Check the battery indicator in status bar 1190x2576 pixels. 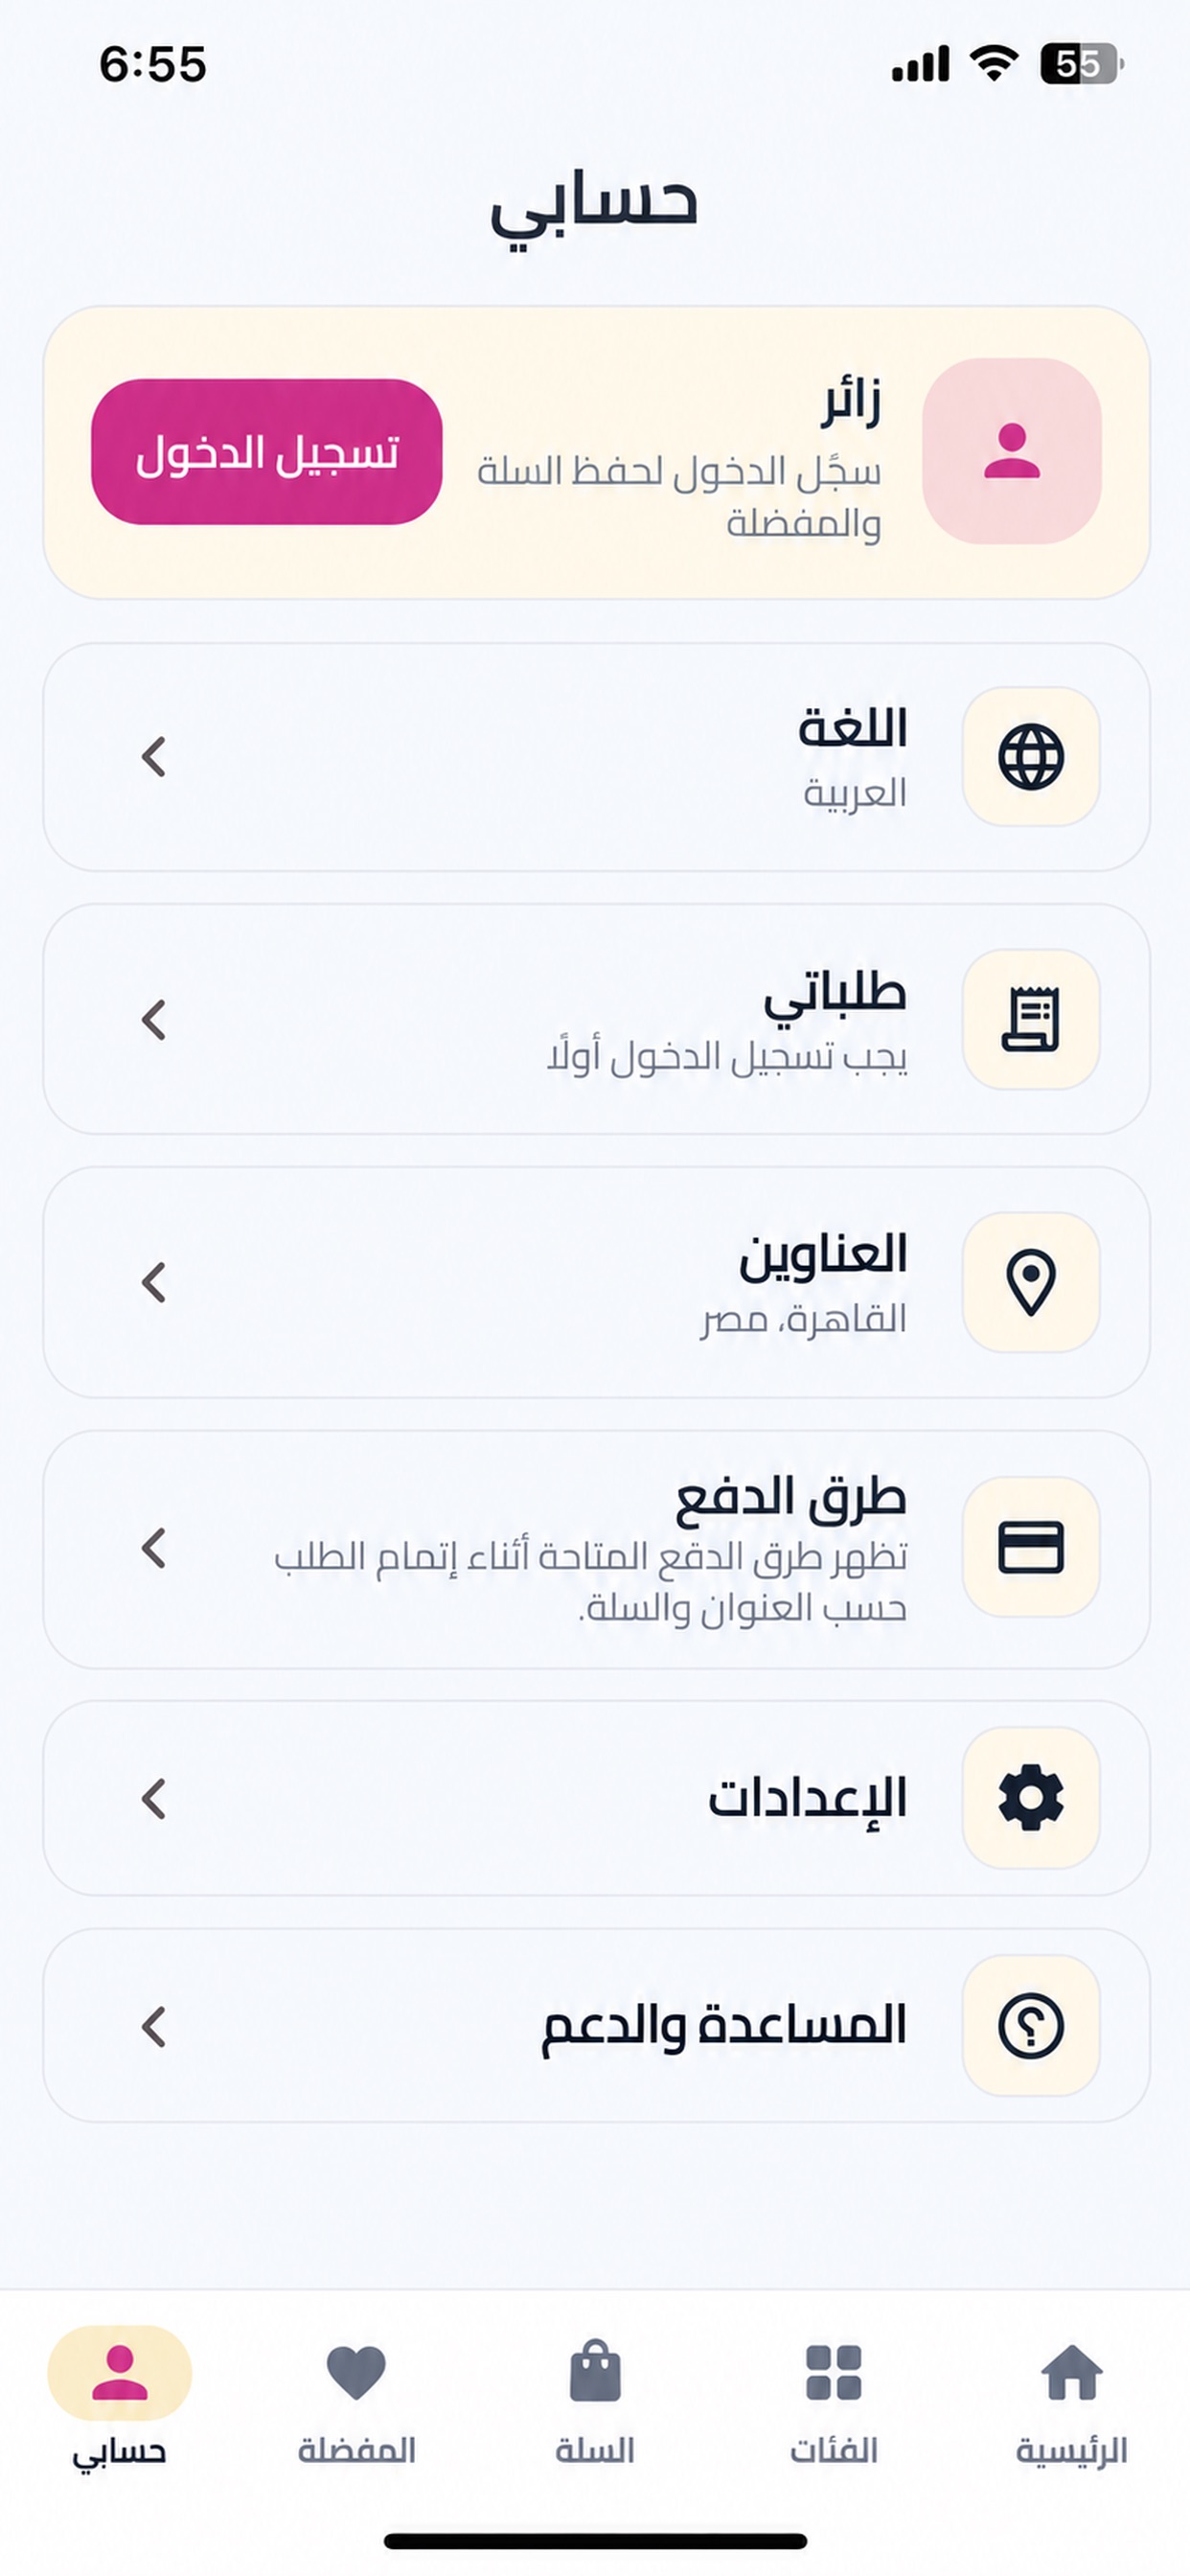1081,64
